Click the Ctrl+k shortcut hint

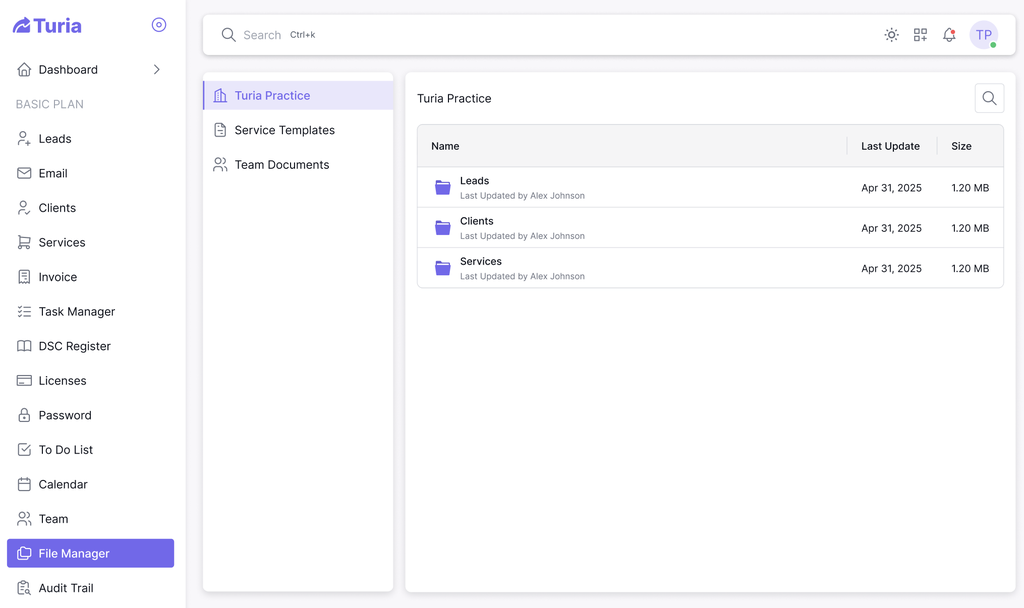point(302,35)
